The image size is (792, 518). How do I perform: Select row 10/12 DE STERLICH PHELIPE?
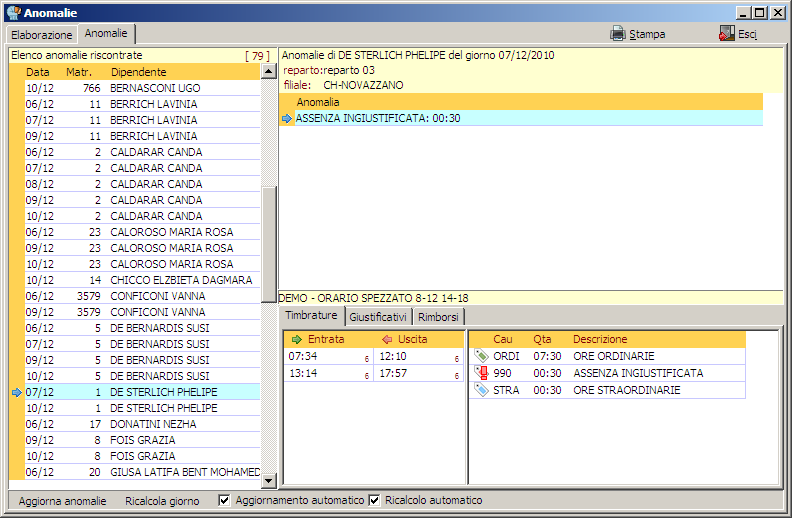(x=142, y=408)
